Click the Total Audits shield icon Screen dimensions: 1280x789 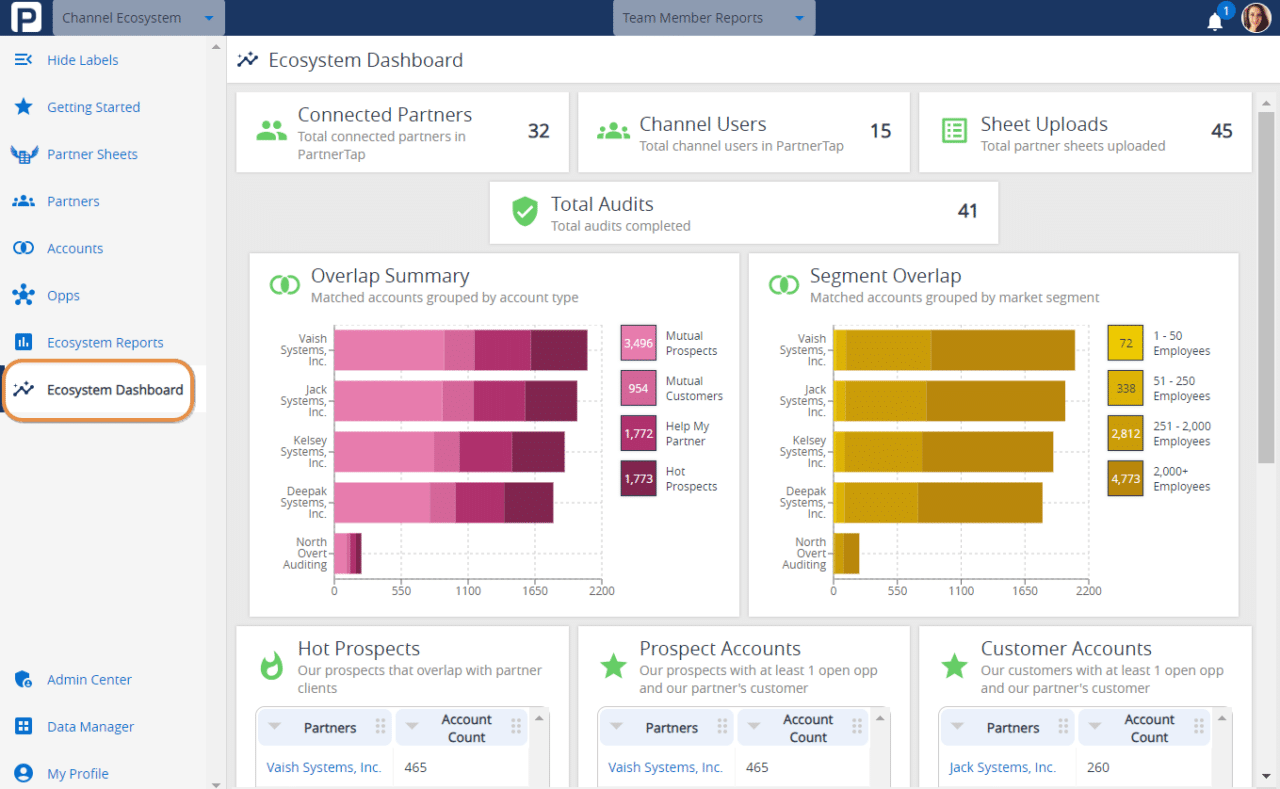coord(524,211)
